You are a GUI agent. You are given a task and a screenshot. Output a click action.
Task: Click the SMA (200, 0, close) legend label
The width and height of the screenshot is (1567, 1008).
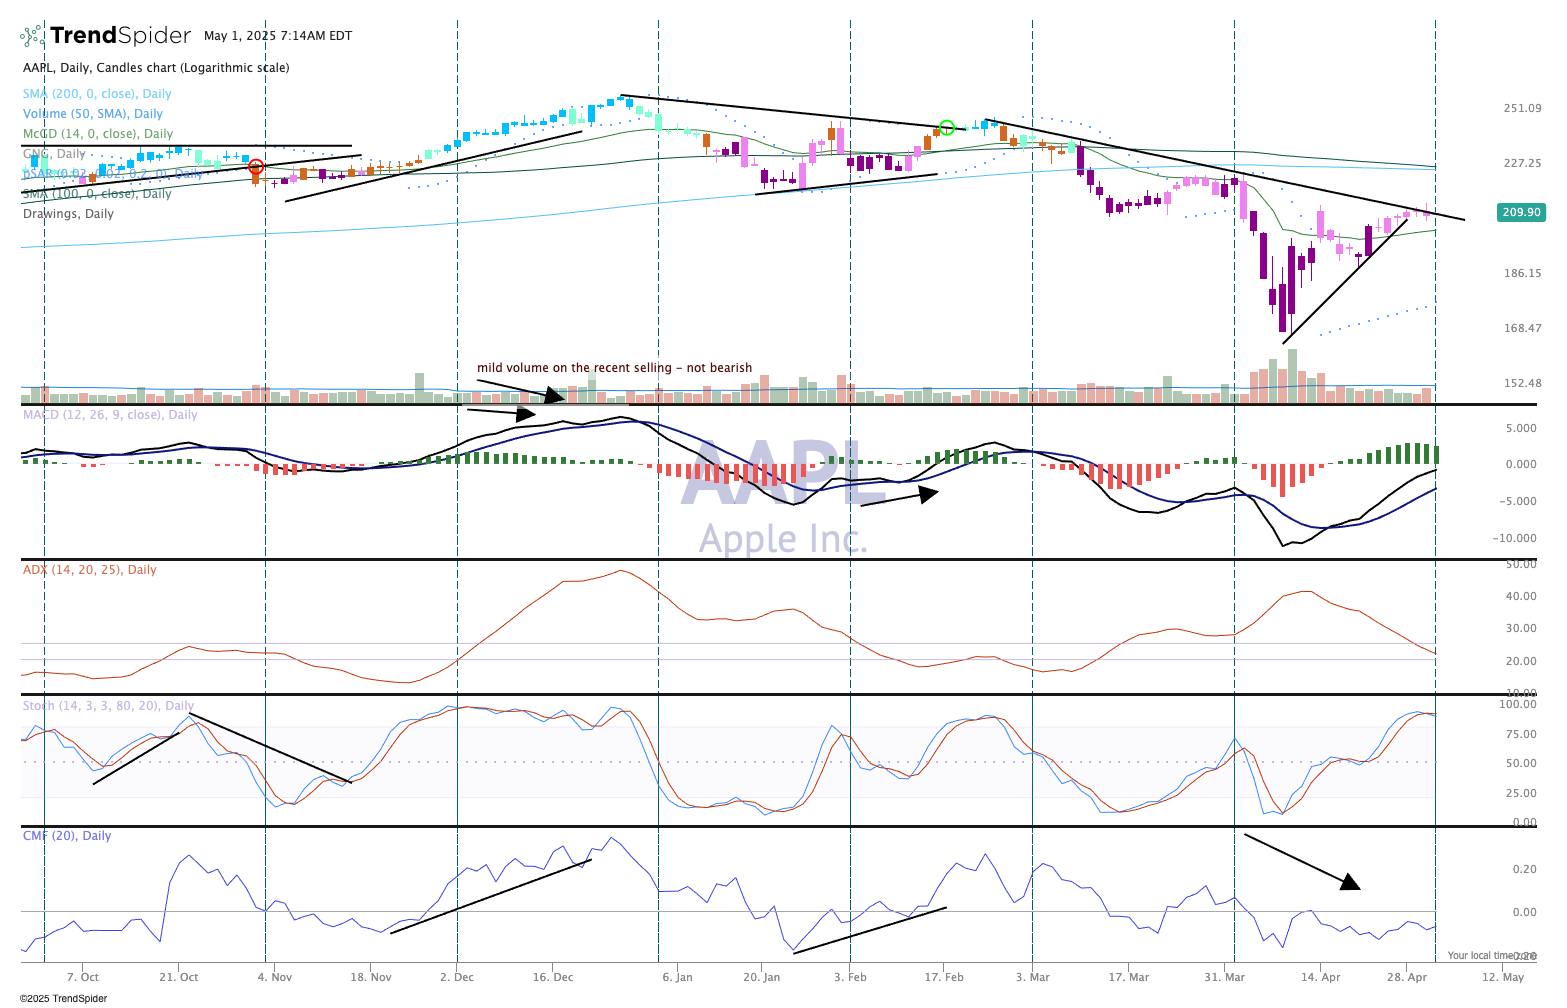coord(97,94)
